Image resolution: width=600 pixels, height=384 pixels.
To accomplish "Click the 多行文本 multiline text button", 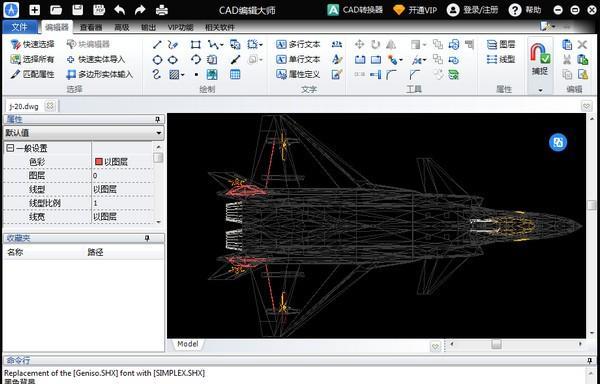I will (x=298, y=44).
